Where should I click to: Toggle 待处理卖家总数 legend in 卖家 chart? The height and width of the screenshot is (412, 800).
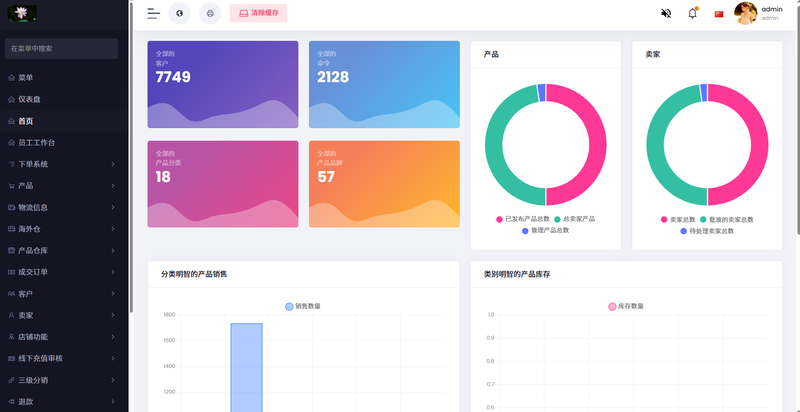coord(707,231)
